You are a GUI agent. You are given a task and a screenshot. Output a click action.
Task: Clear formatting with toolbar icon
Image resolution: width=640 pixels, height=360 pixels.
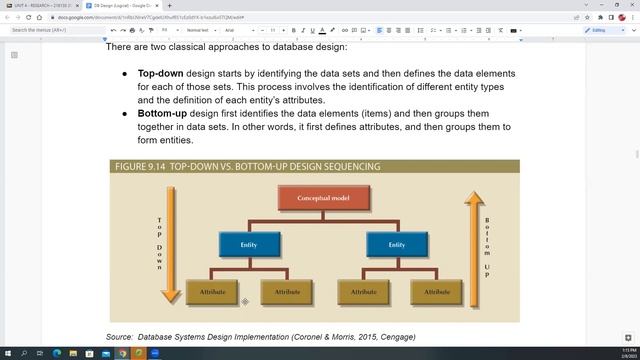[x=501, y=30]
